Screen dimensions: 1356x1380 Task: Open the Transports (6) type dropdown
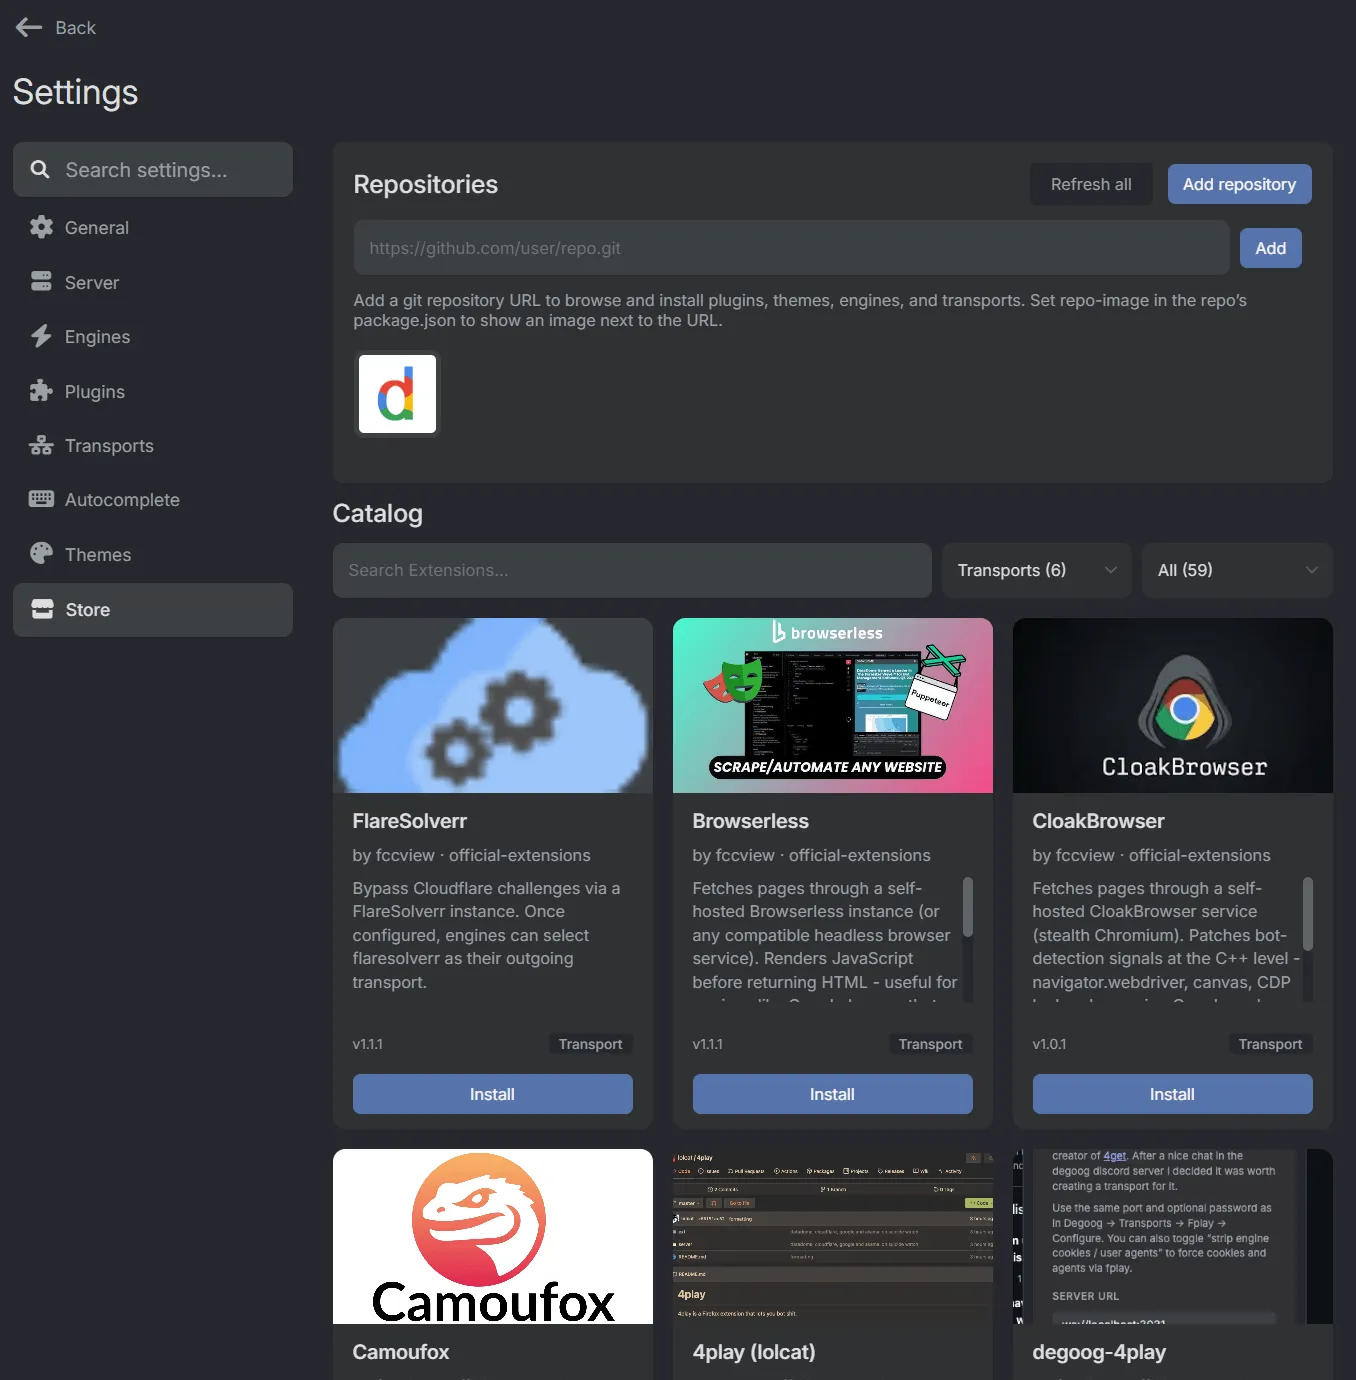pyautogui.click(x=1036, y=570)
